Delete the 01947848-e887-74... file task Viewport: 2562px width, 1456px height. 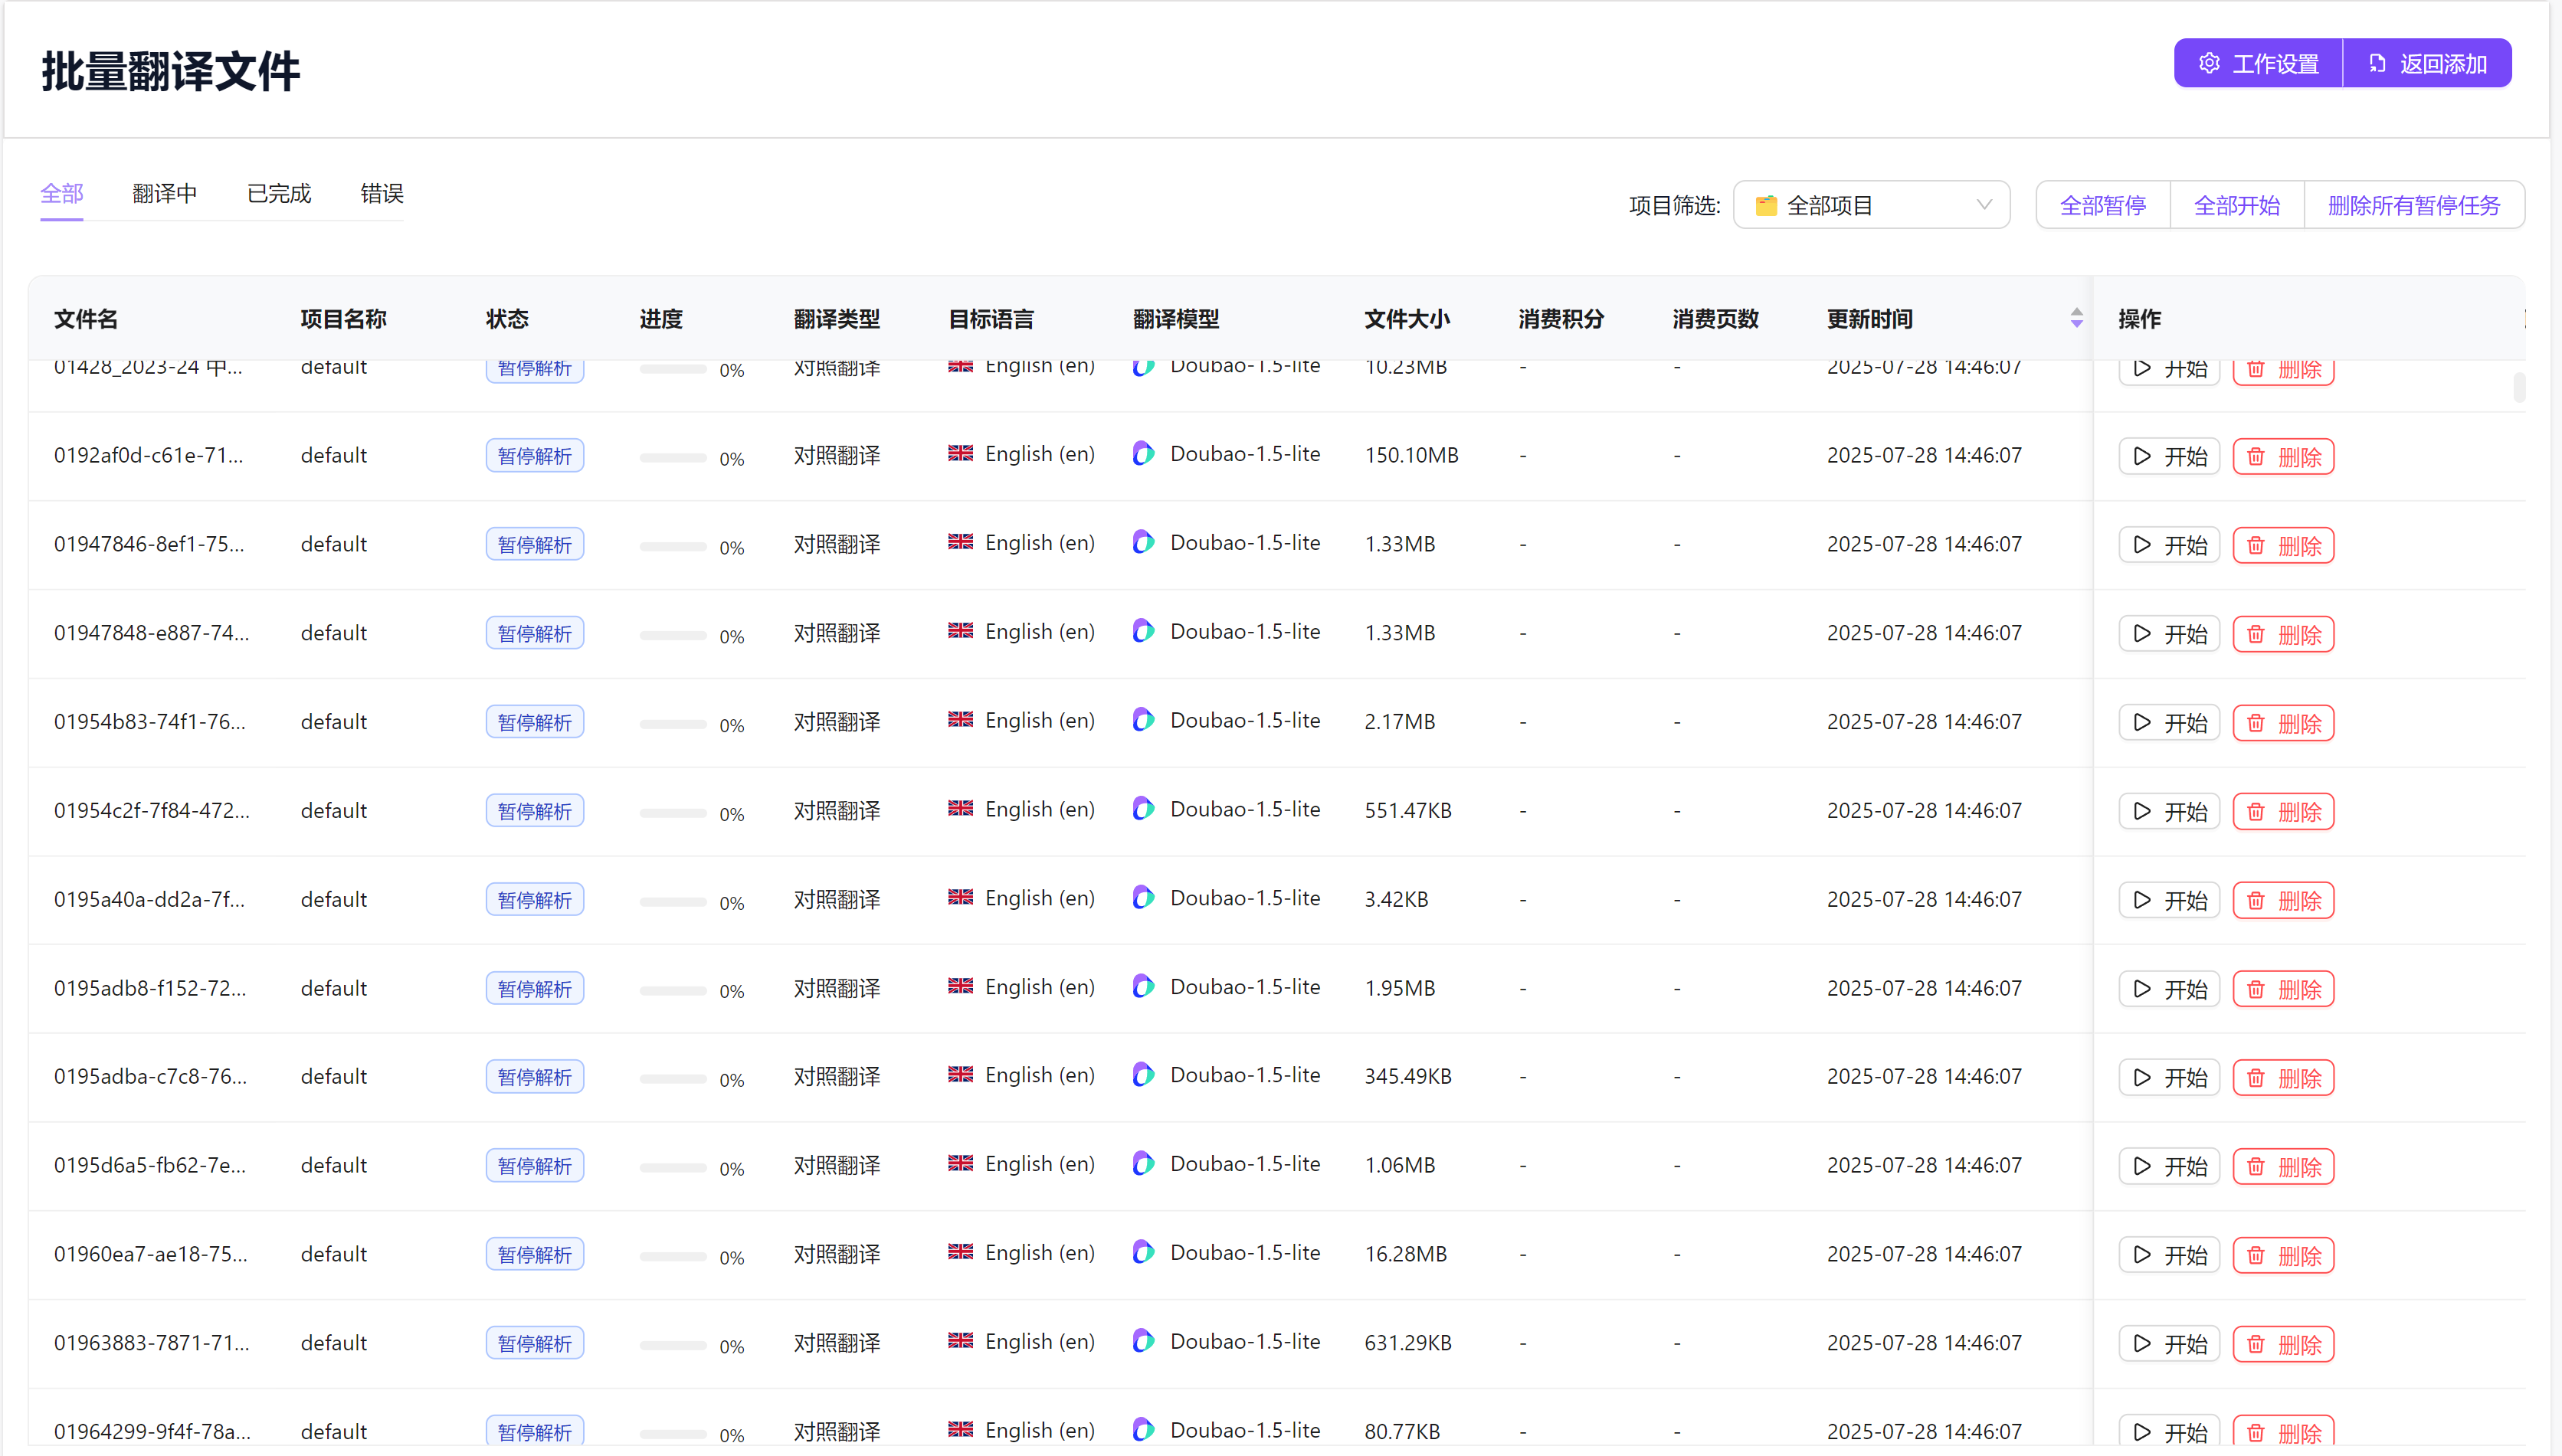pyautogui.click(x=2284, y=635)
